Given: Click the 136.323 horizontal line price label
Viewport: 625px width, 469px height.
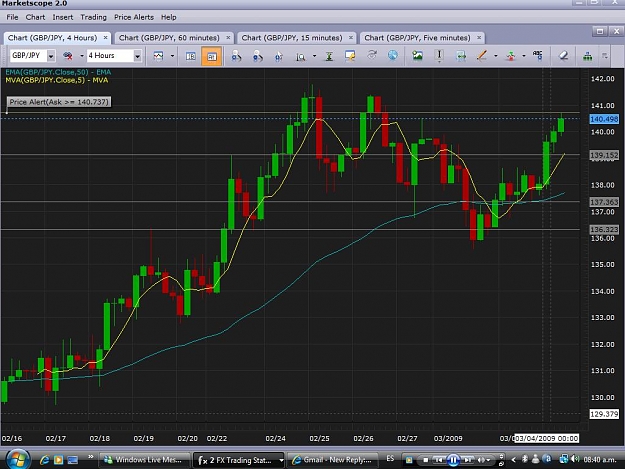Looking at the screenshot, I should point(604,230).
